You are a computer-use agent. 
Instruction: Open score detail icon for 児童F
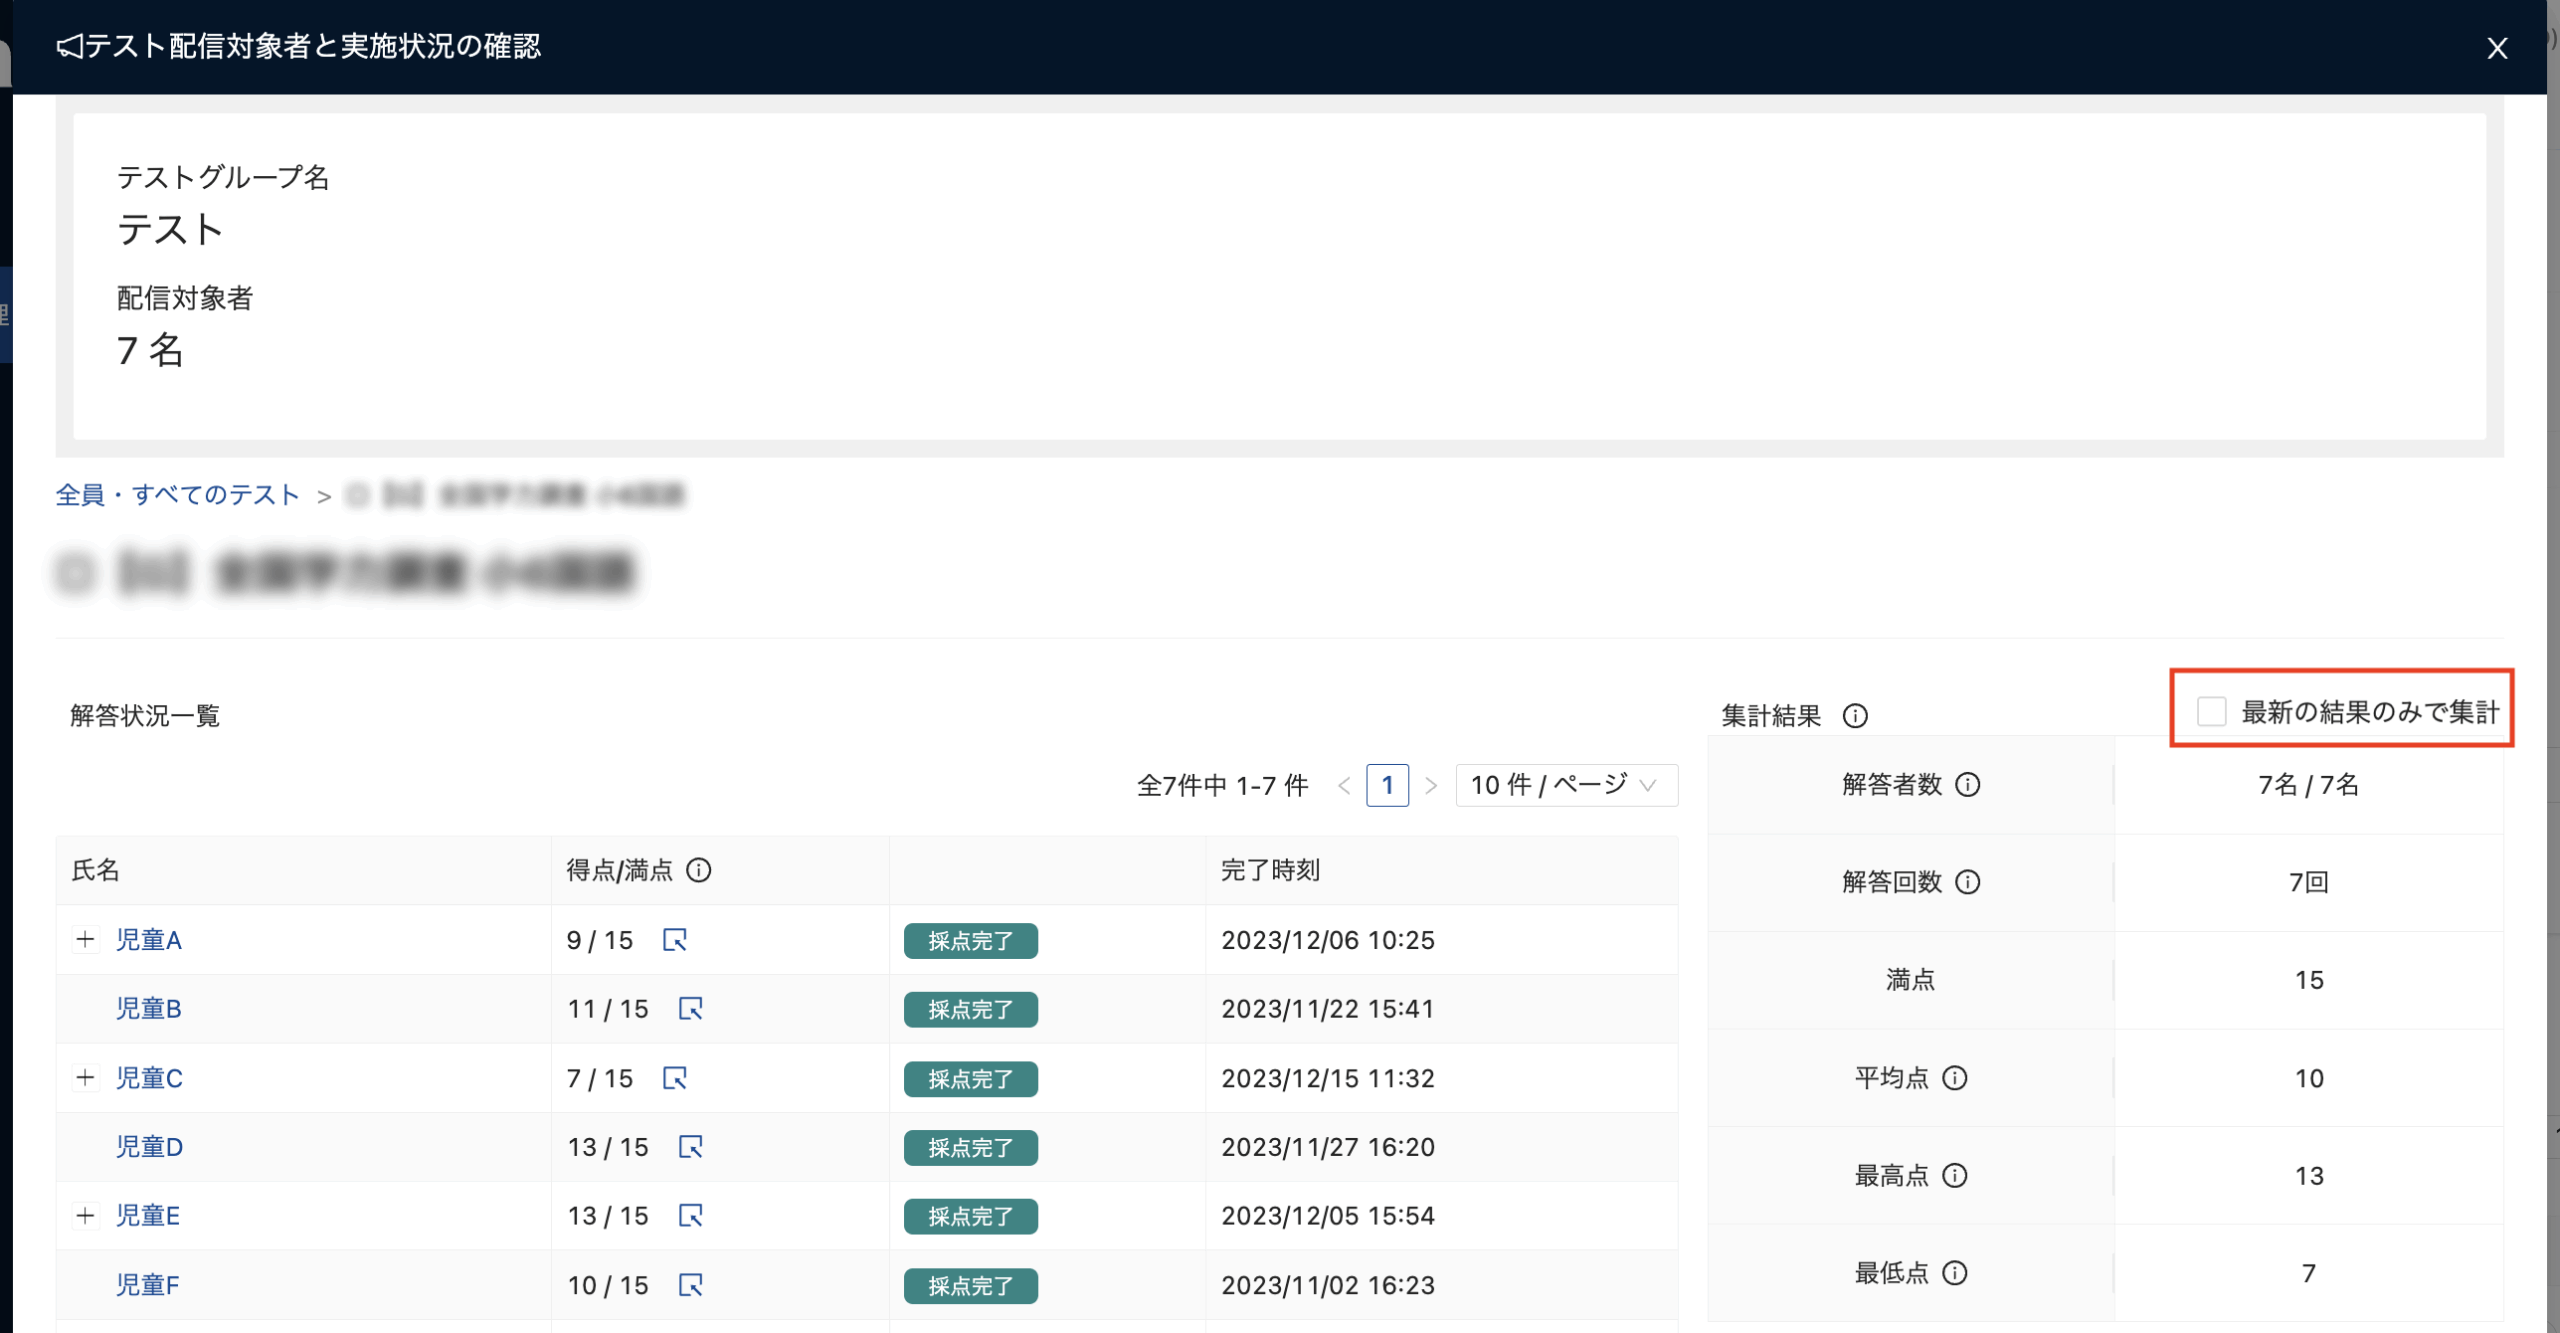[691, 1285]
